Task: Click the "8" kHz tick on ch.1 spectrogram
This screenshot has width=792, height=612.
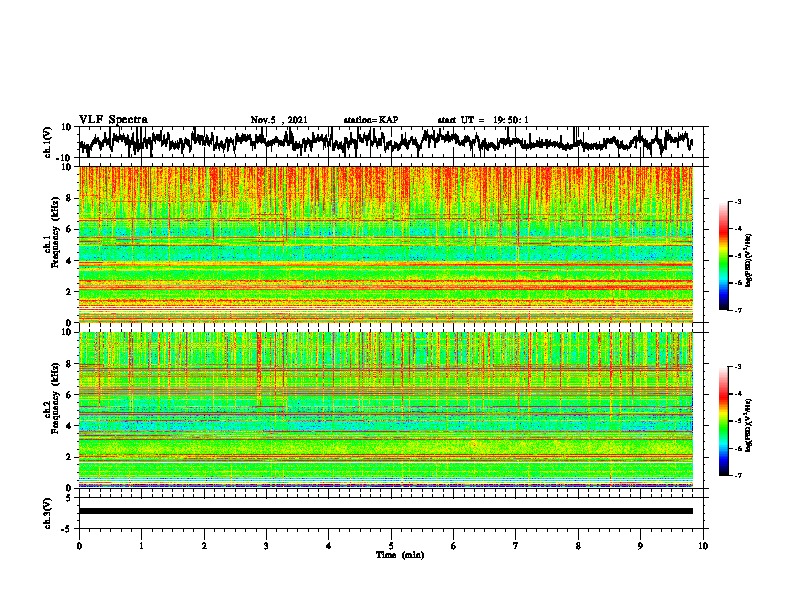Action: click(69, 198)
